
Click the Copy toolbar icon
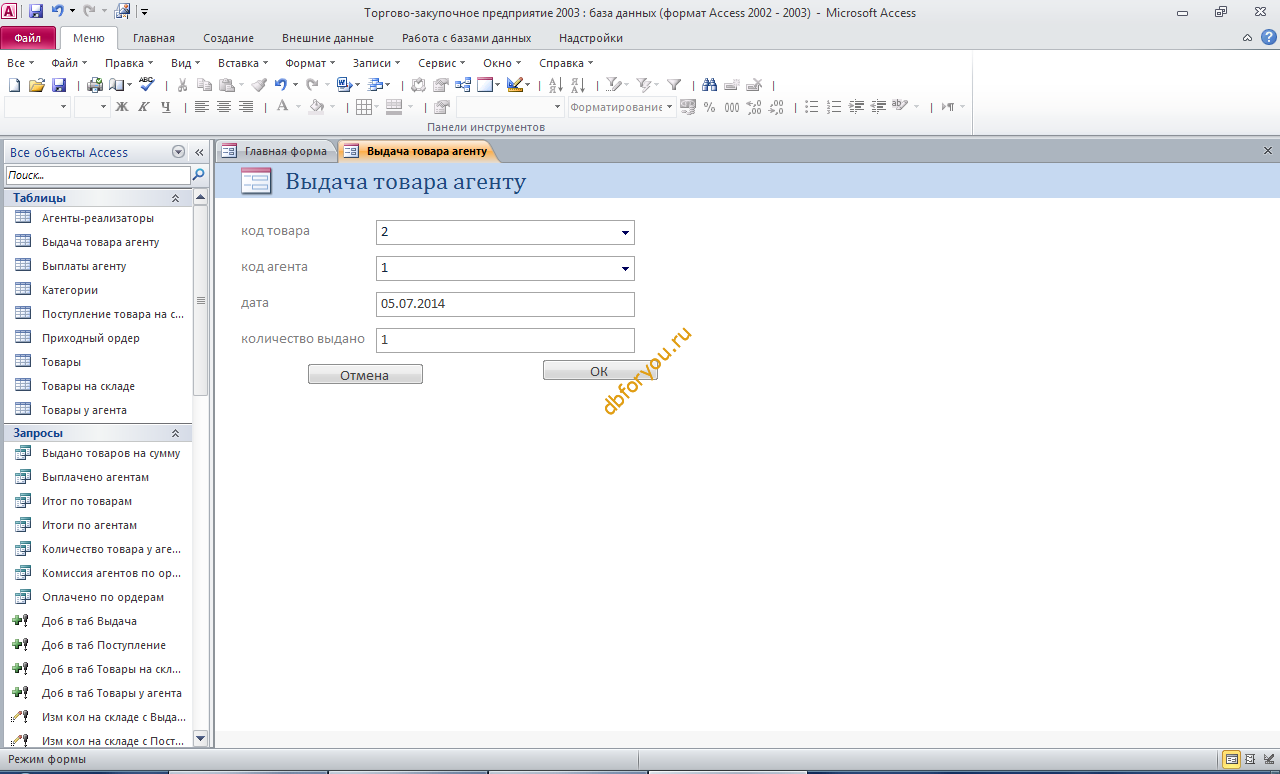[205, 85]
